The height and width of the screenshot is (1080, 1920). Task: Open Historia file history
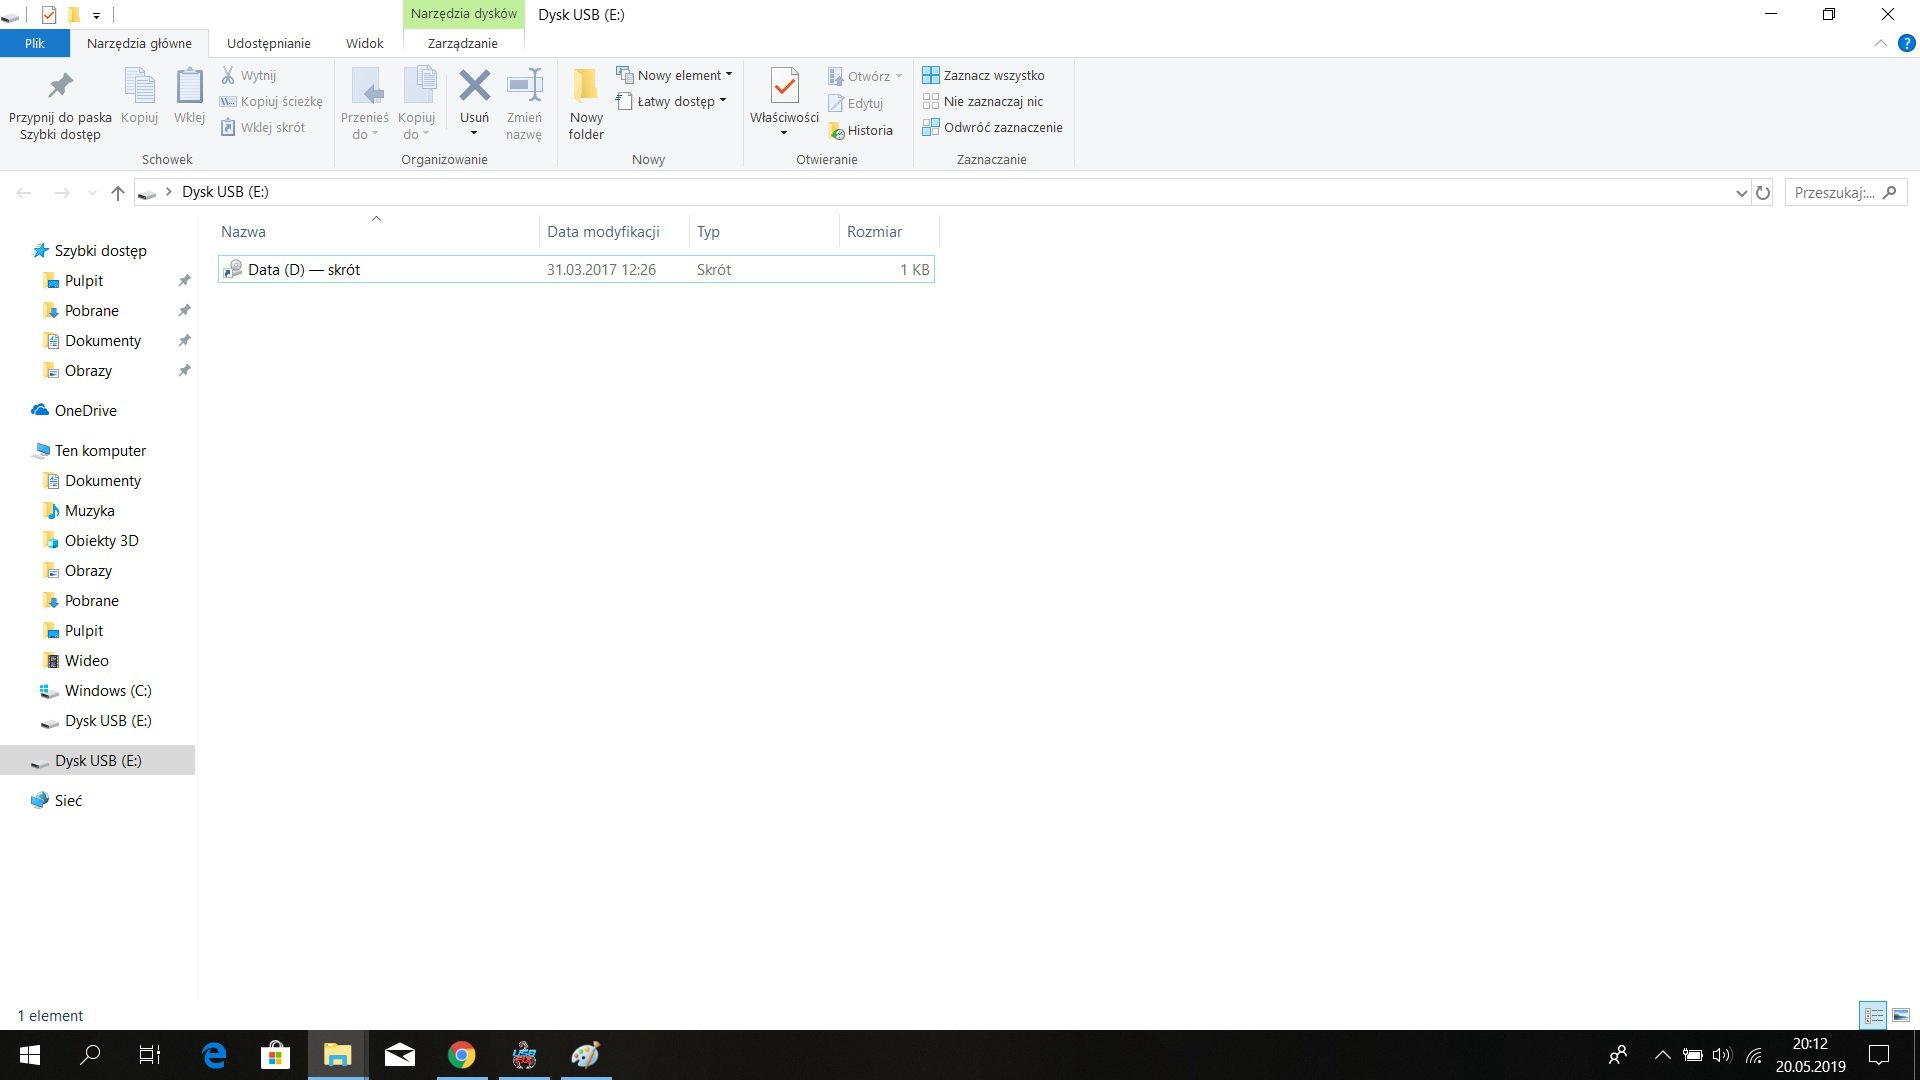coord(860,131)
